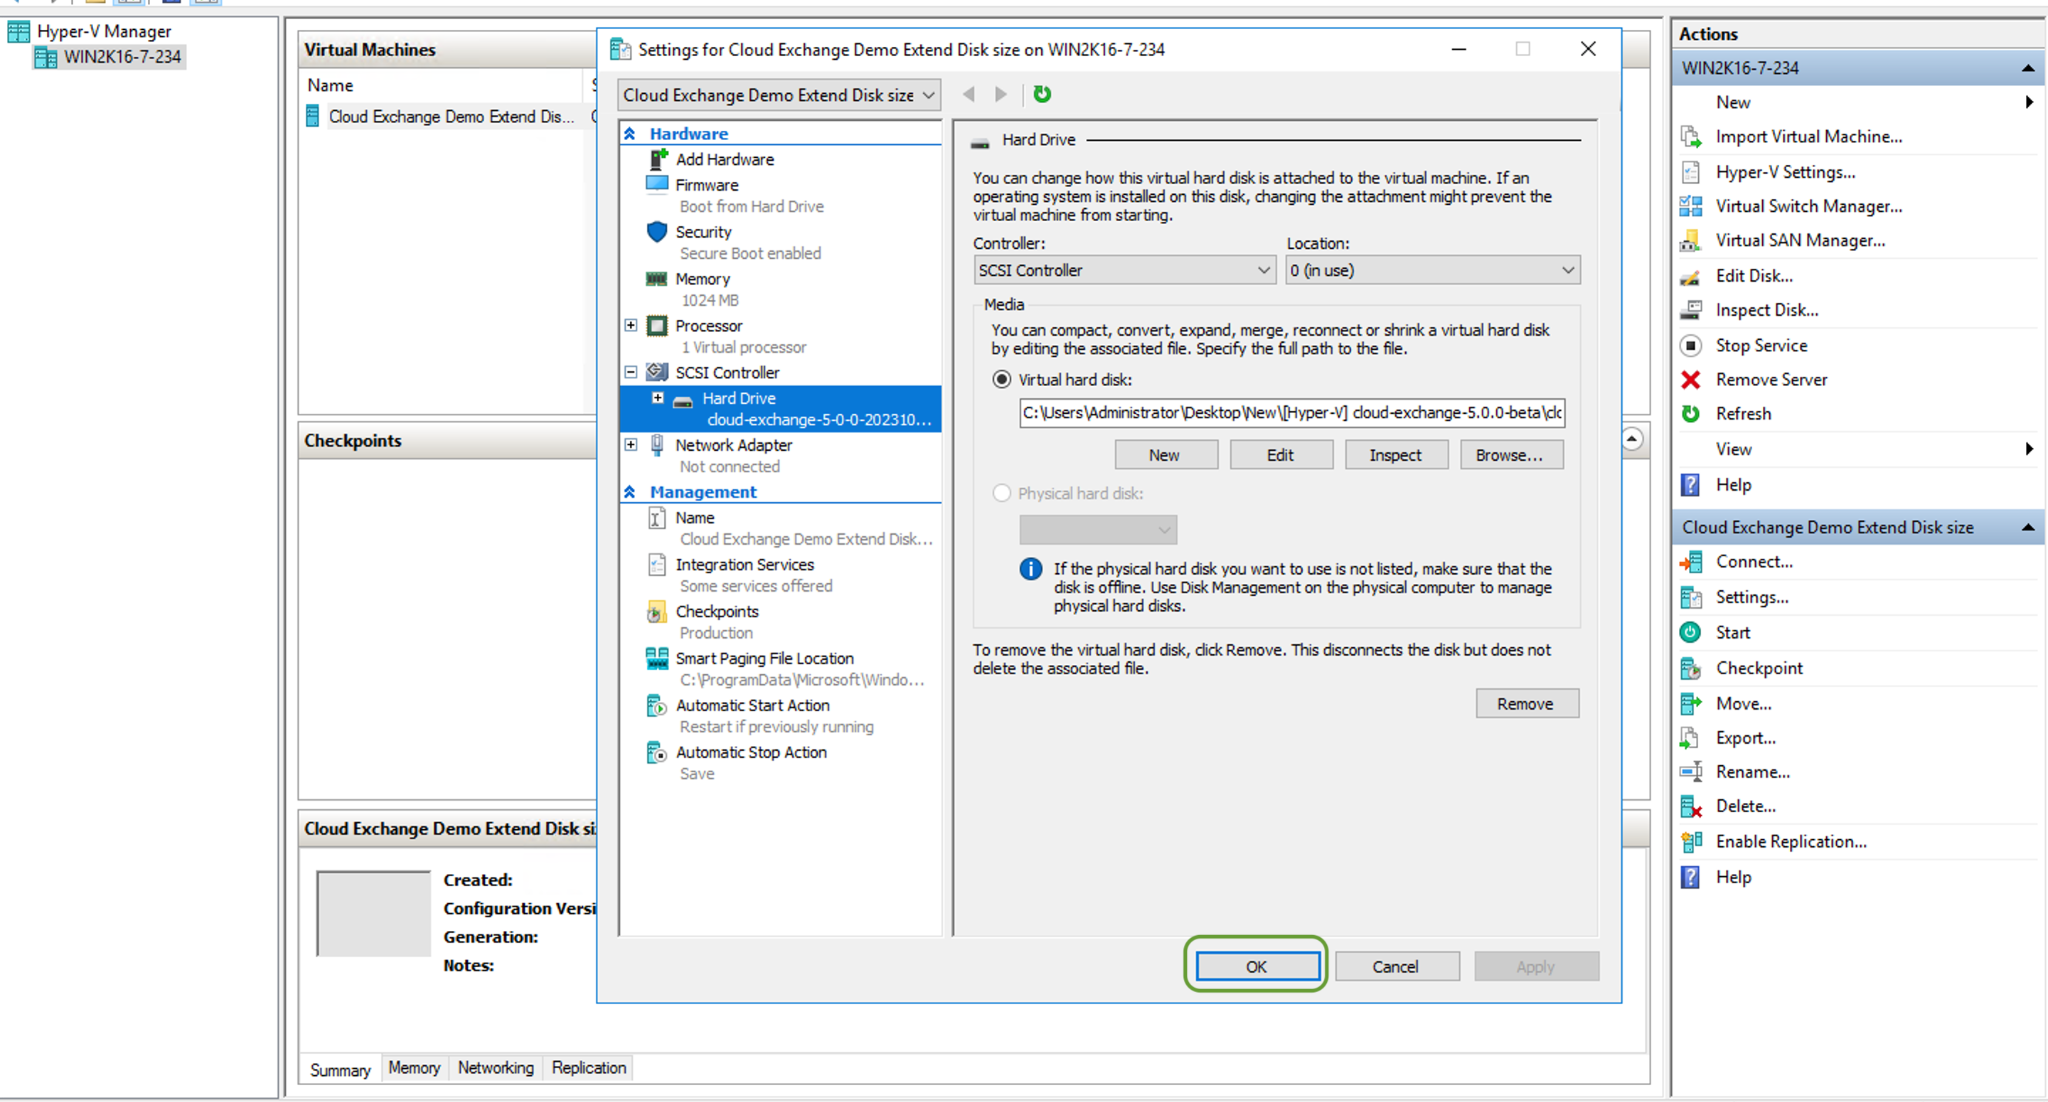Switch to the Memory tab
Viewport: 2048px width, 1102px height.
[414, 1068]
